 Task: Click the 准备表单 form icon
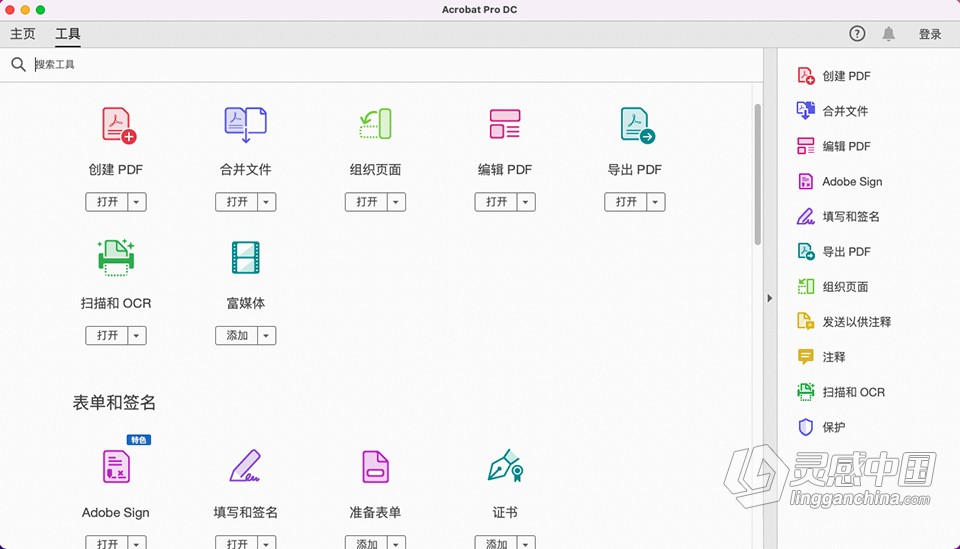tap(375, 466)
